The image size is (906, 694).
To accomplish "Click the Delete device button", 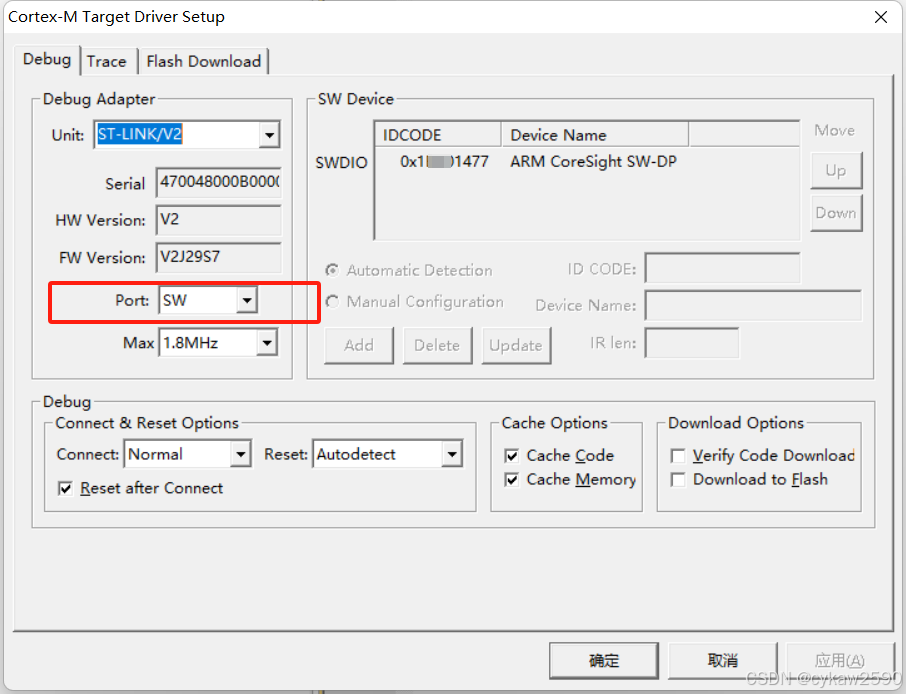I will tap(437, 345).
